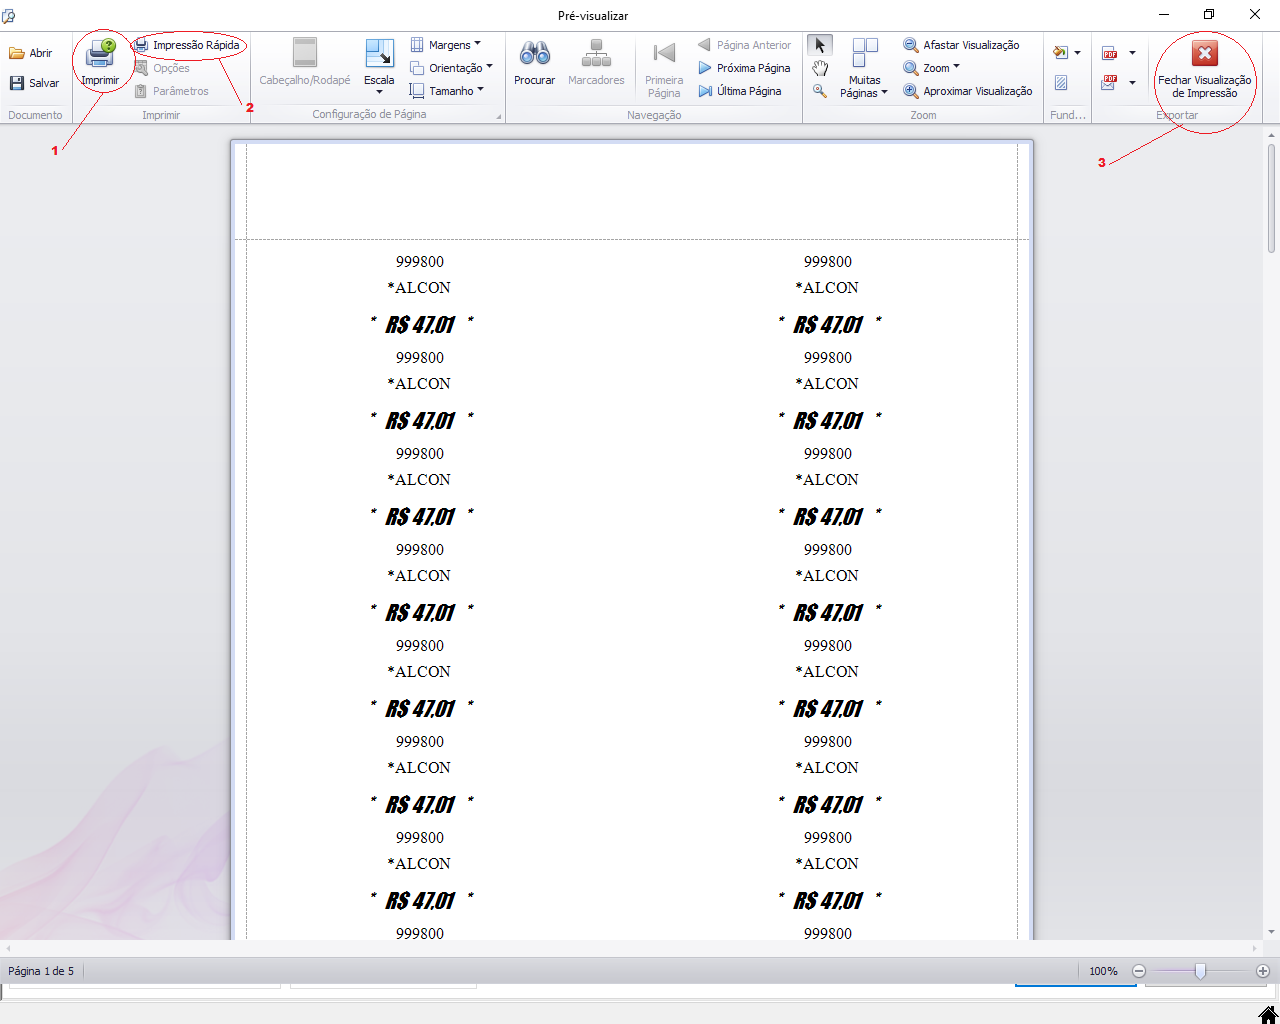Image resolution: width=1280 pixels, height=1024 pixels.
Task: Click the send PDF by email icon
Action: tap(1110, 83)
